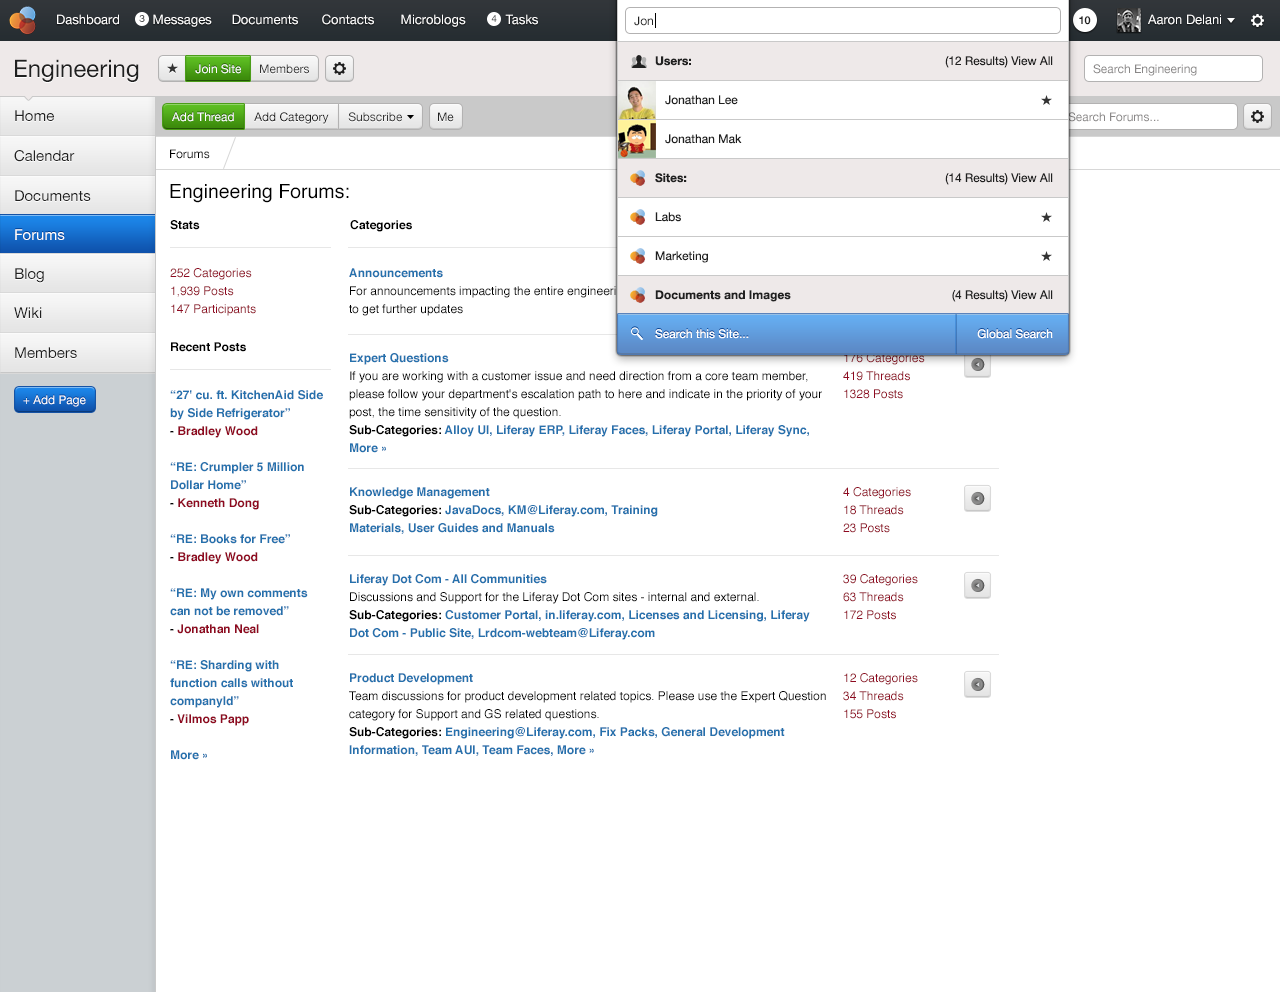Open the sidebar Members page

pos(78,353)
